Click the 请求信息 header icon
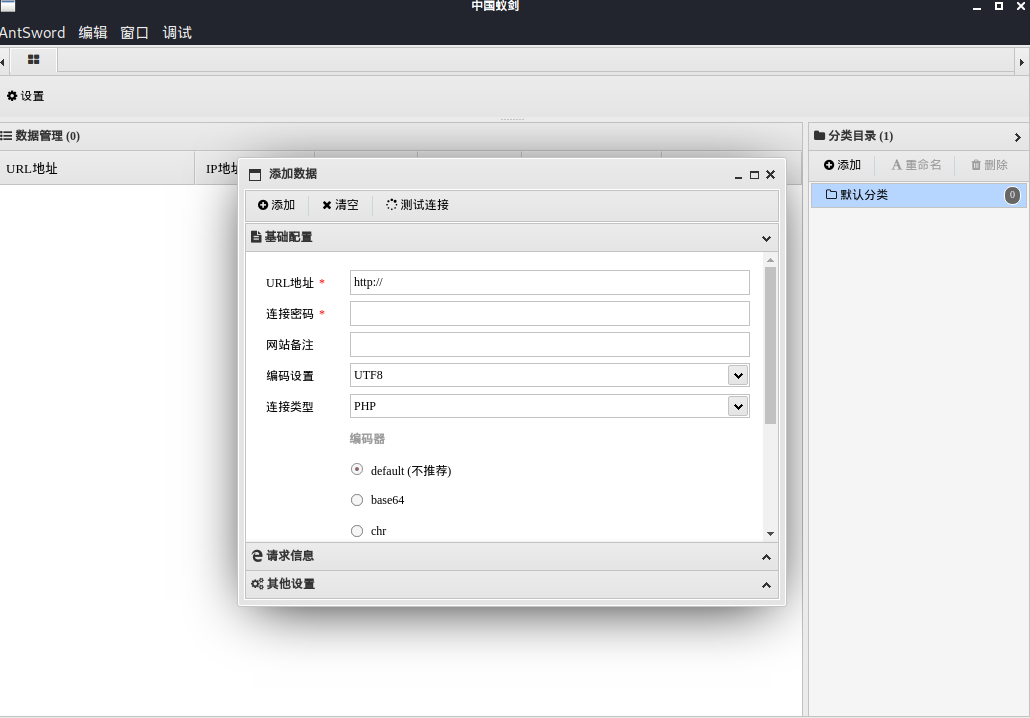Screen dimensions: 1030x718 coord(257,556)
